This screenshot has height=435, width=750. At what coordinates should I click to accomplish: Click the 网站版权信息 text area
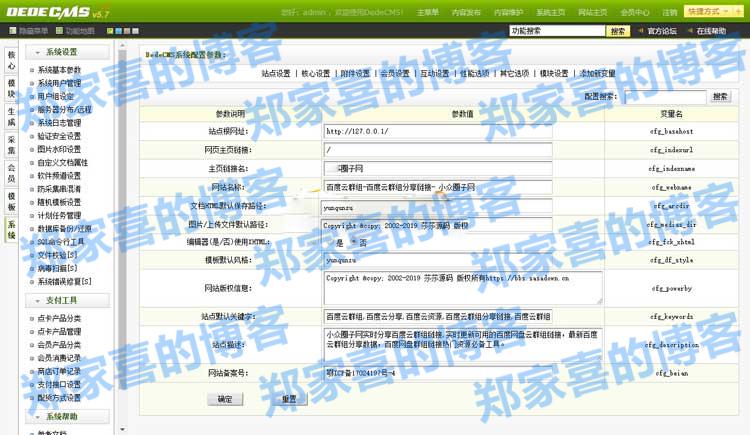pyautogui.click(x=463, y=288)
